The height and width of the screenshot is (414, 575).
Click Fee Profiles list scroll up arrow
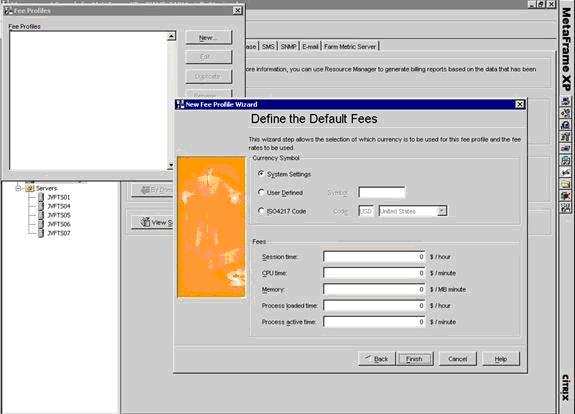click(x=171, y=36)
